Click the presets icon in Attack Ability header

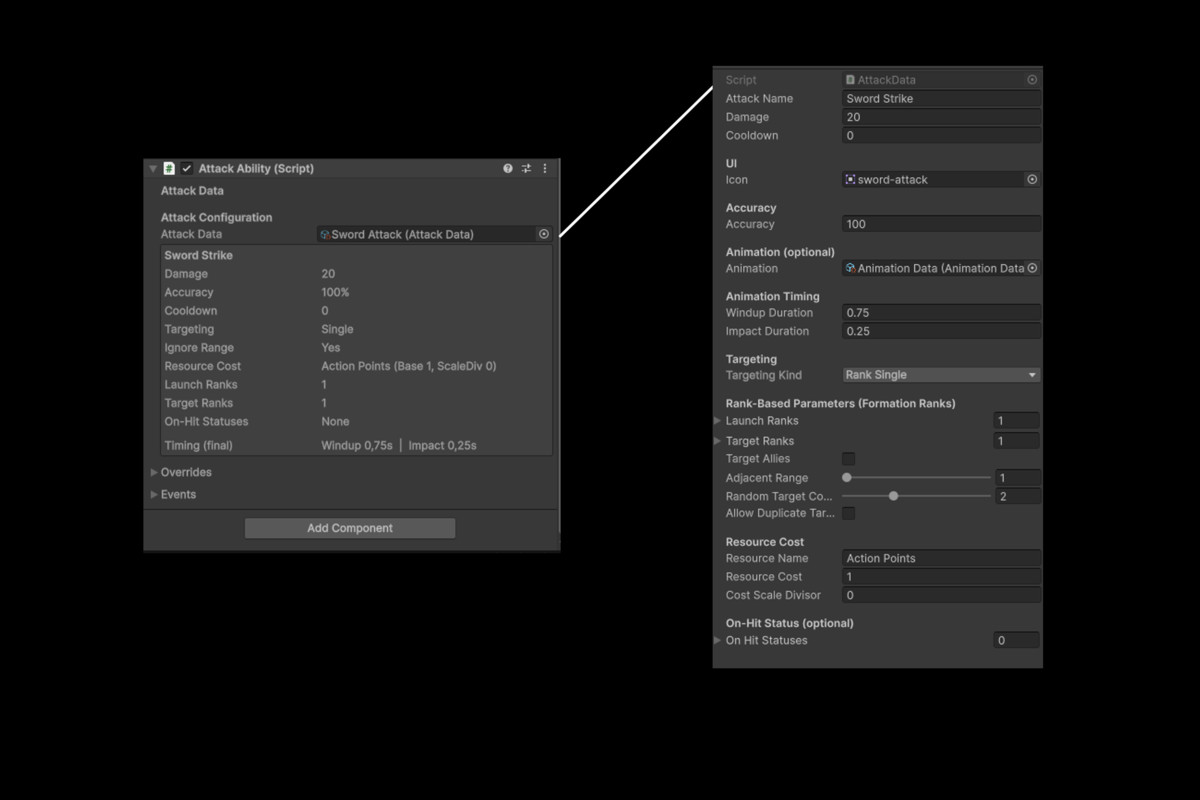pyautogui.click(x=525, y=168)
